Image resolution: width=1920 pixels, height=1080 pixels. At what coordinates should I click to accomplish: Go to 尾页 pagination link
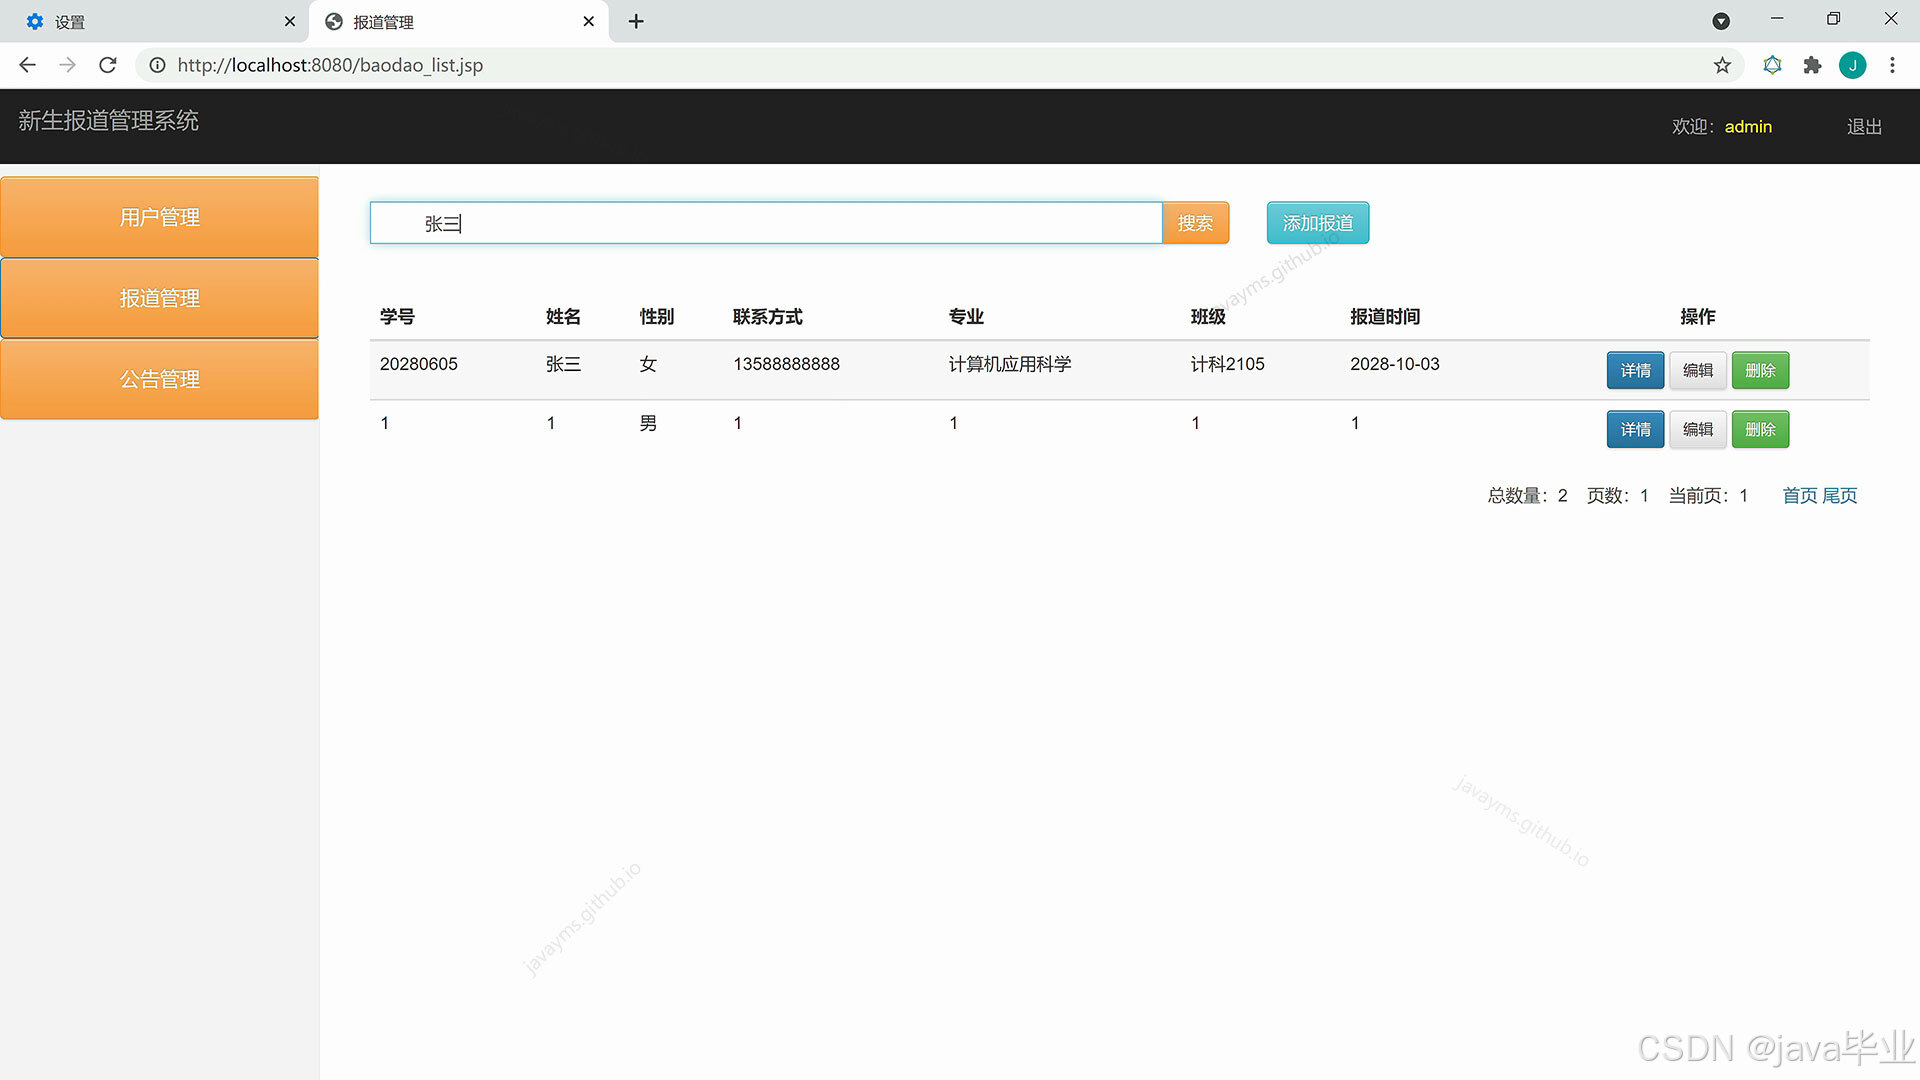(1840, 495)
